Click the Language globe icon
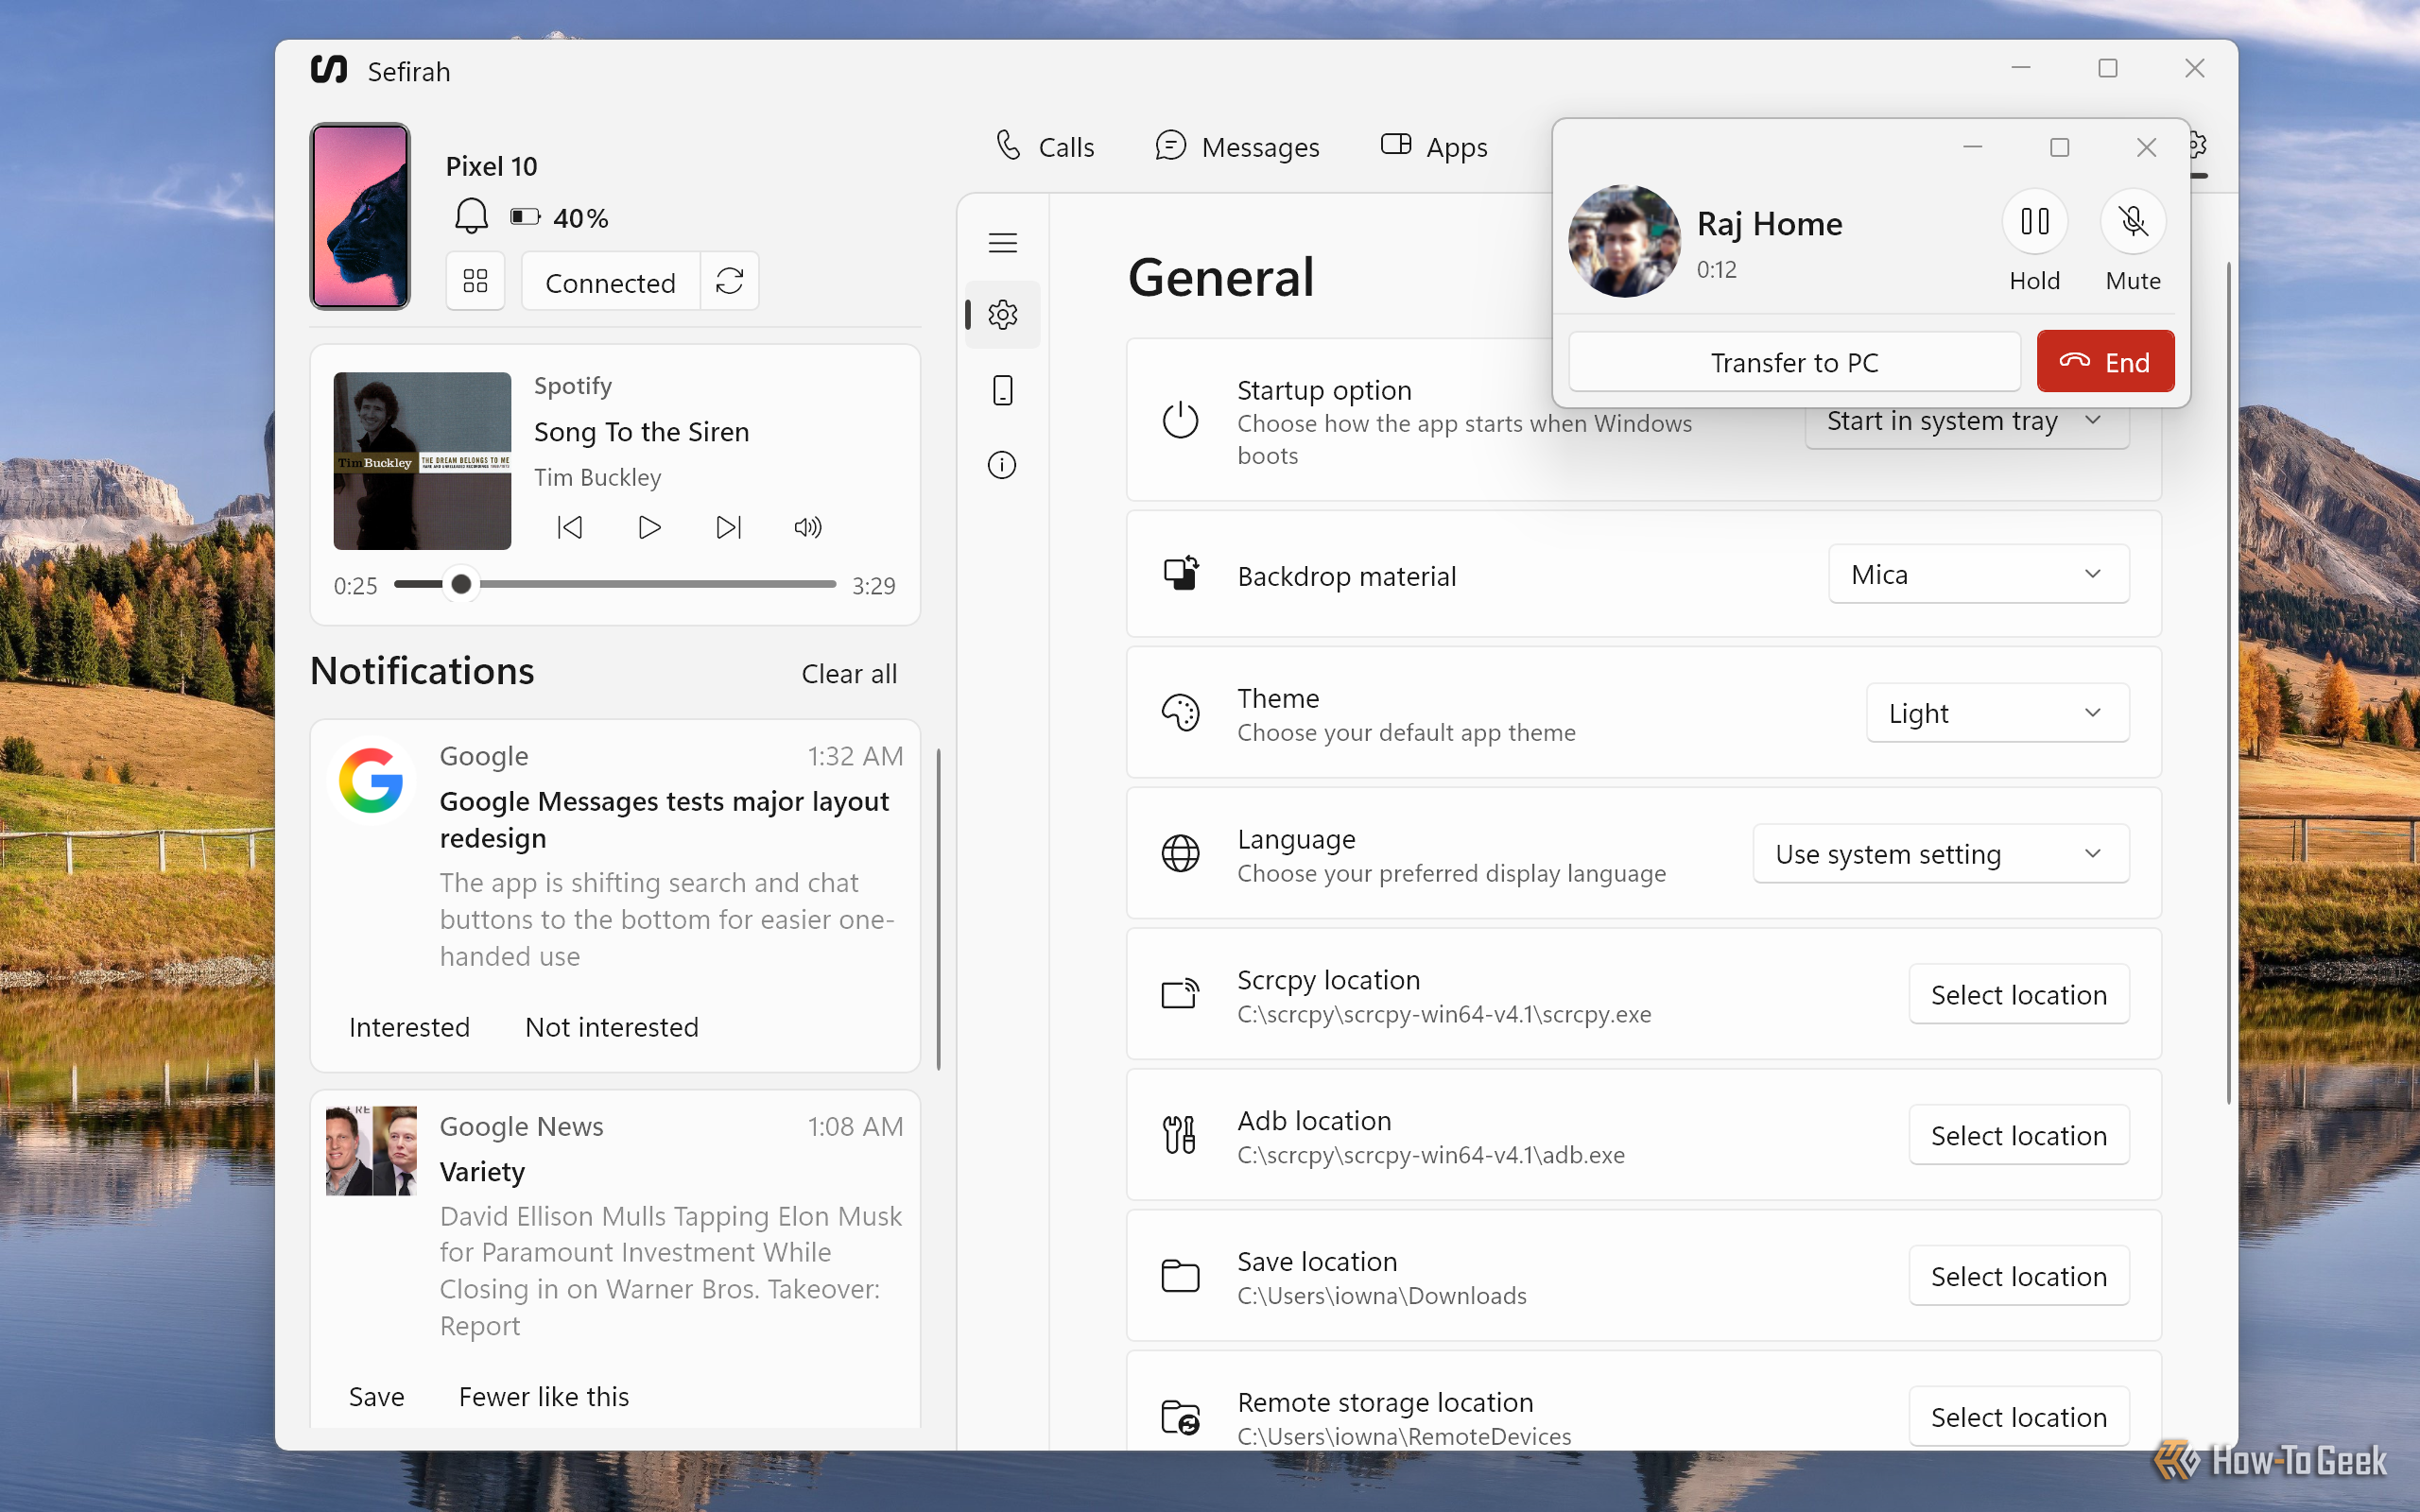This screenshot has width=2420, height=1512. coord(1181,854)
